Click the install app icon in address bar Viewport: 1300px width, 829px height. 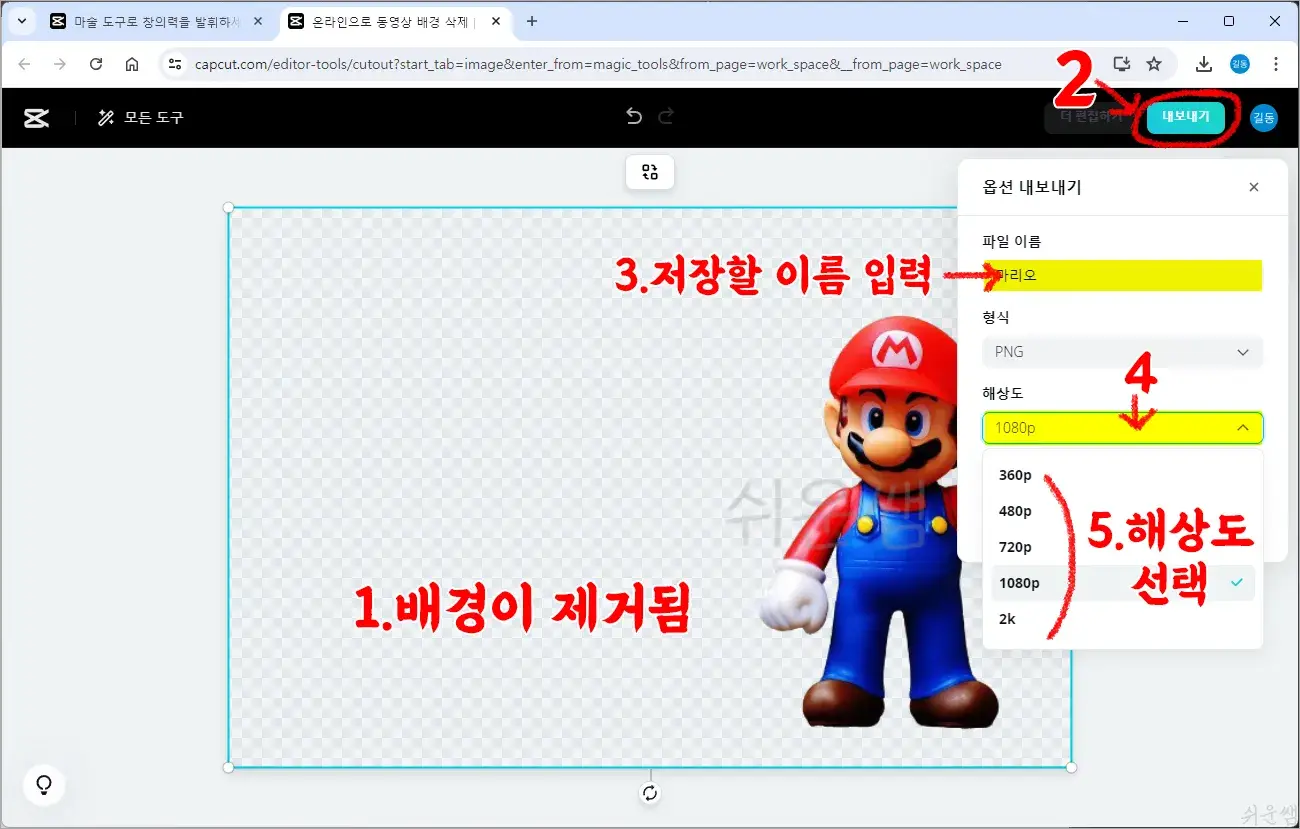click(x=1121, y=64)
